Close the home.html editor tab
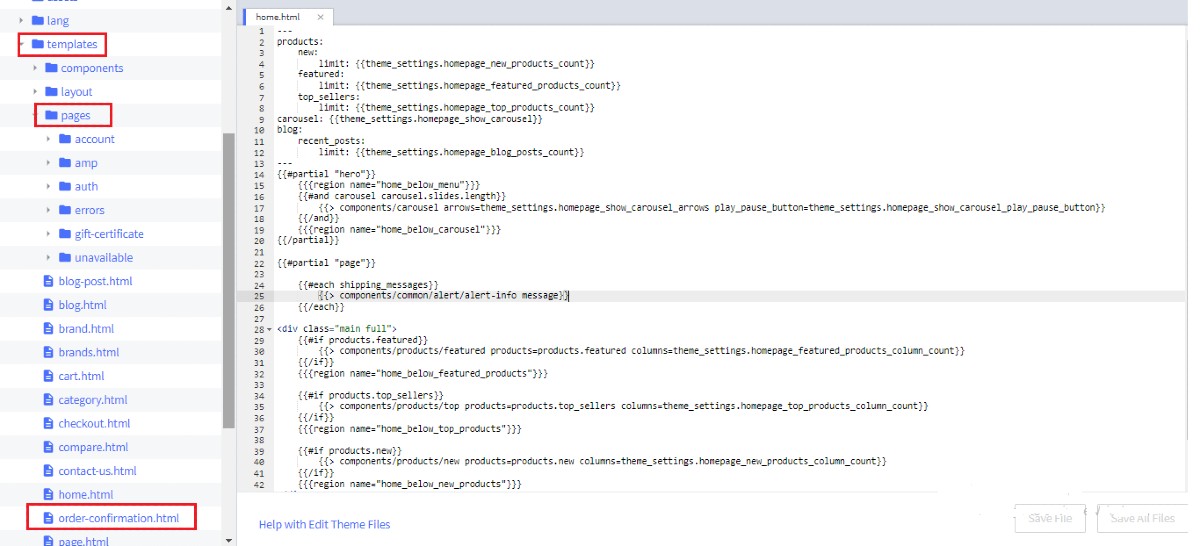The width and height of the screenshot is (1200, 546). click(x=320, y=17)
